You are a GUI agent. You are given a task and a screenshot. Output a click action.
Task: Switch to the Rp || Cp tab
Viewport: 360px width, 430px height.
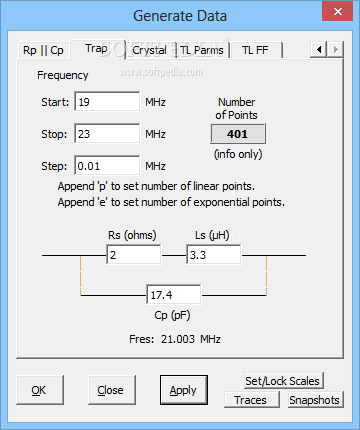43,51
